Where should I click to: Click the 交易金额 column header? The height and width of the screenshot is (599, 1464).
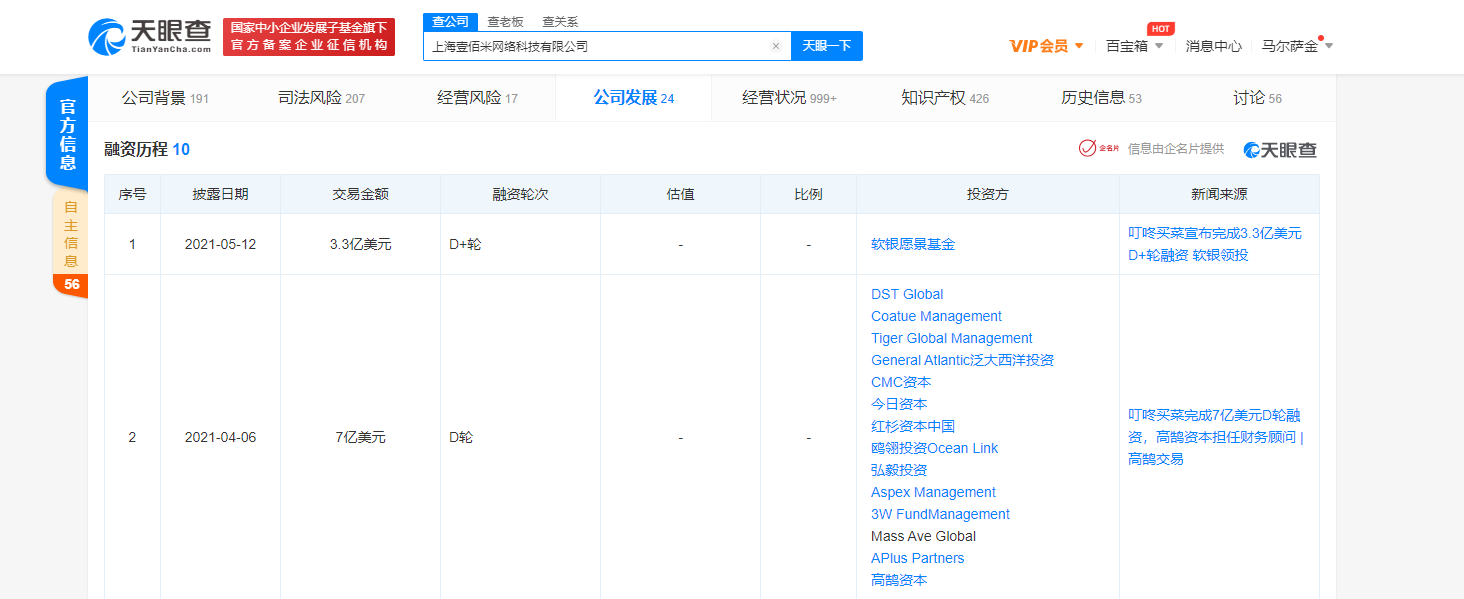360,194
